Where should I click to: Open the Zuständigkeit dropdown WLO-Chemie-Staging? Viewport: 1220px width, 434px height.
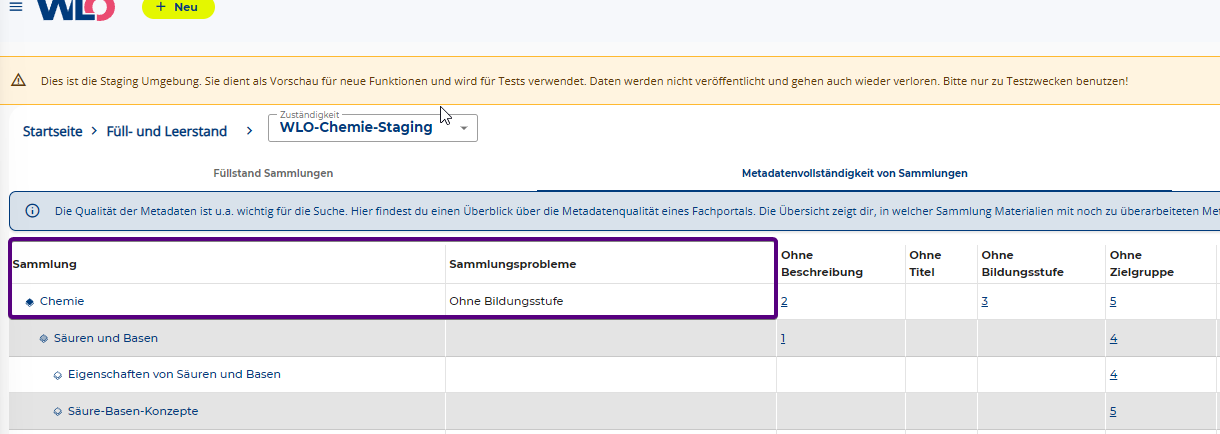[372, 128]
